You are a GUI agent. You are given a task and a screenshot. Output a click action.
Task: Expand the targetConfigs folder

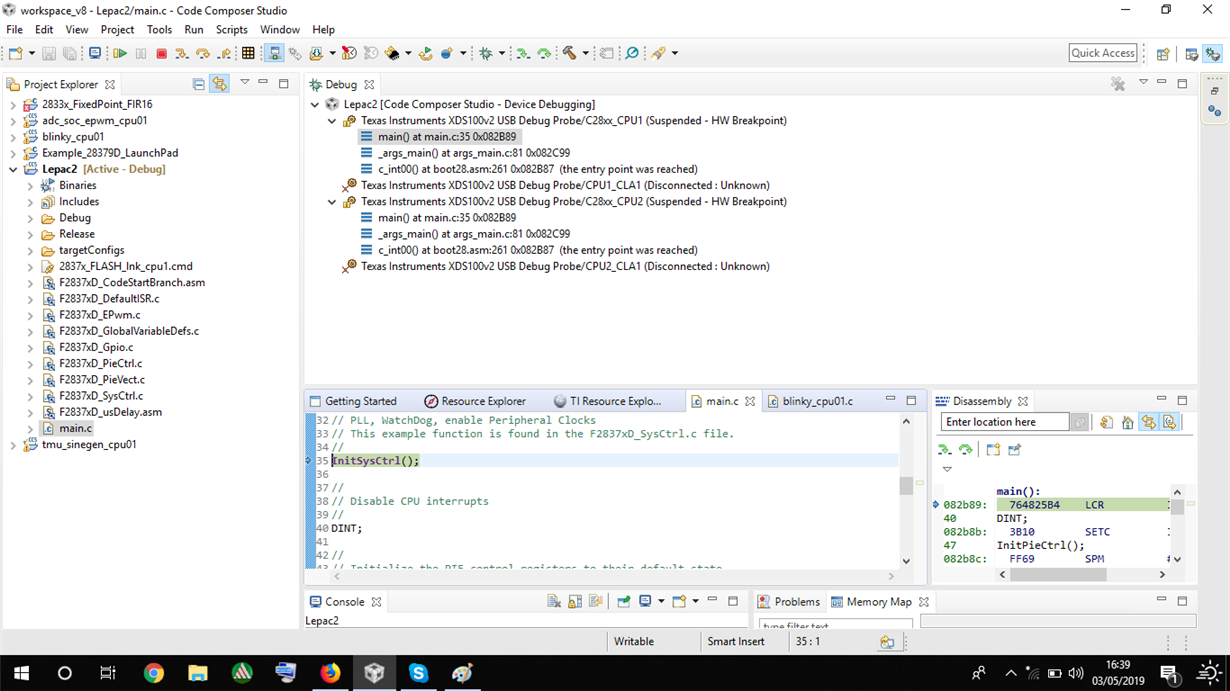click(30, 250)
